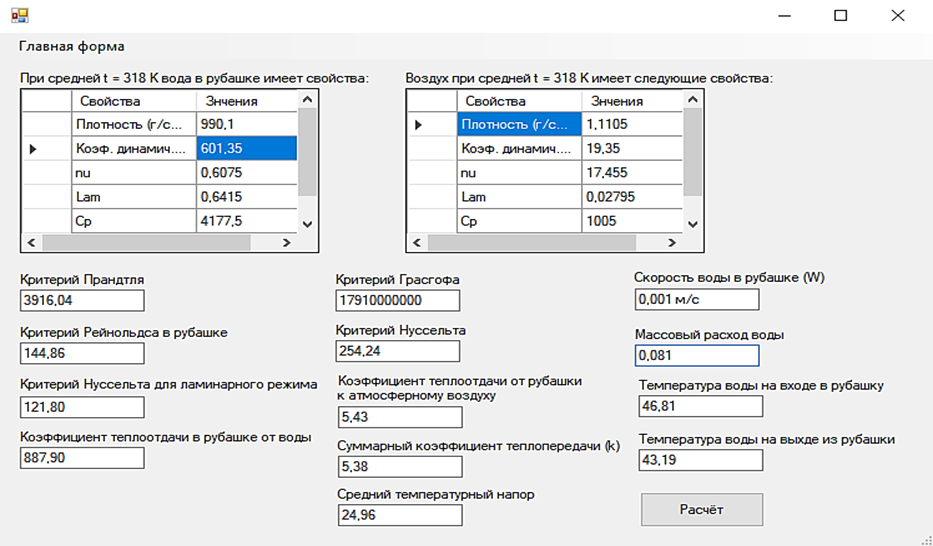933x546 pixels.
Task: Focus the Скорость воды в рубашке field
Action: (696, 300)
